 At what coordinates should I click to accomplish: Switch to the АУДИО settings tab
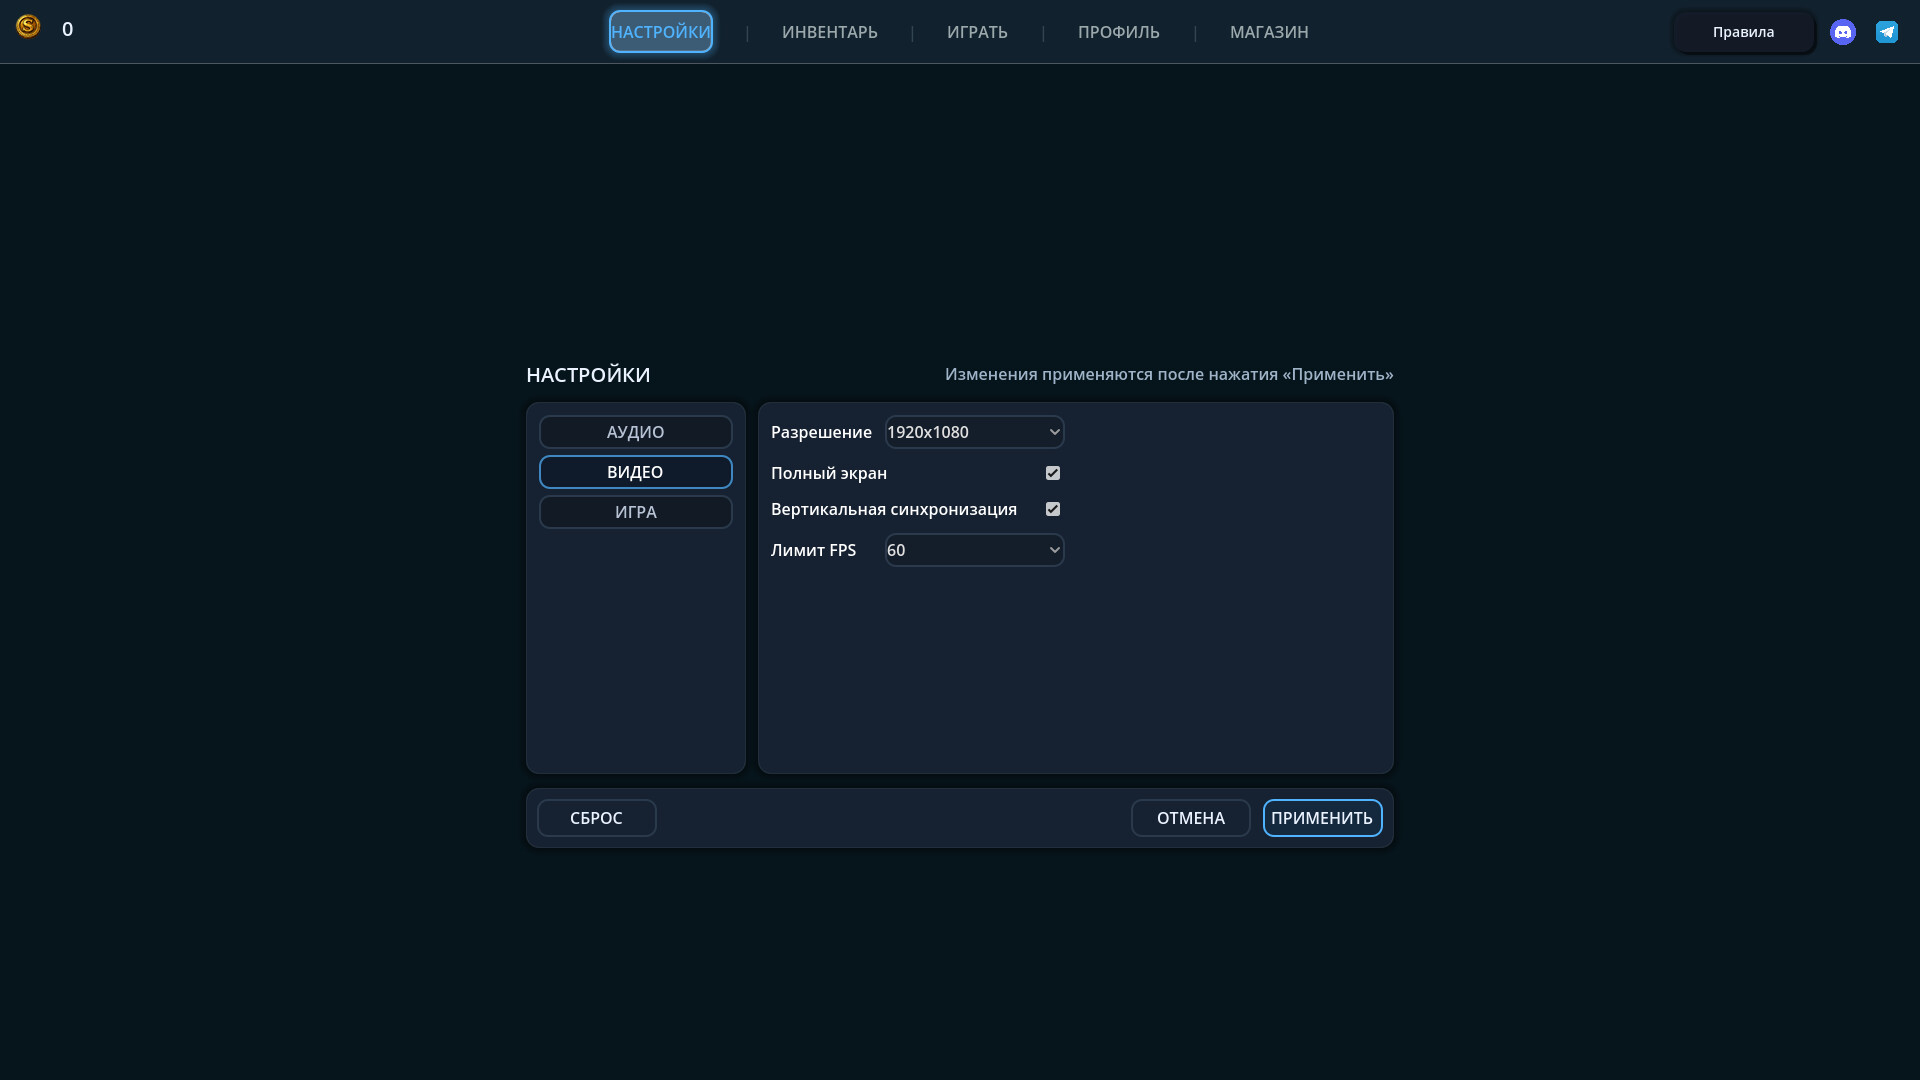point(636,432)
